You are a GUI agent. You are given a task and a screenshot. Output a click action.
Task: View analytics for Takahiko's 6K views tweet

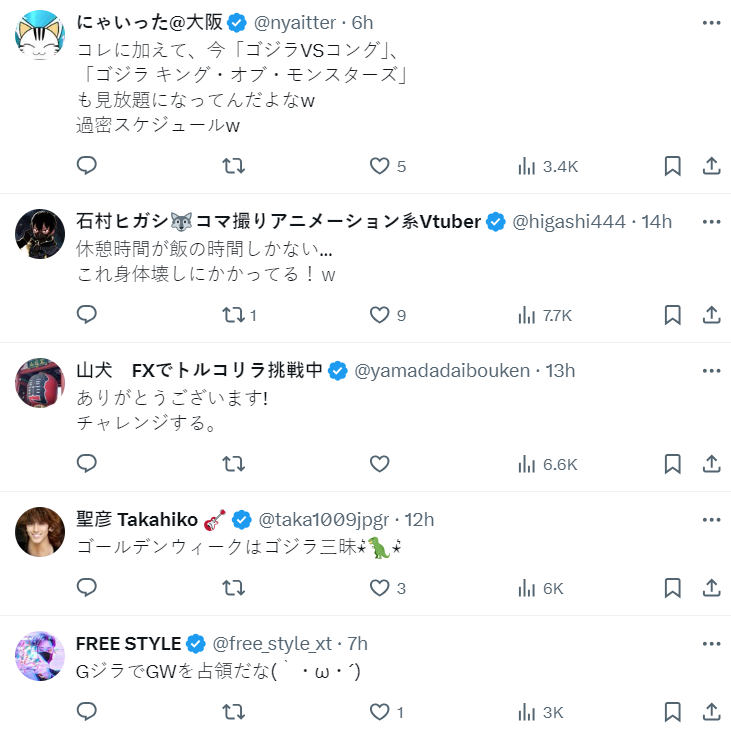coord(541,588)
